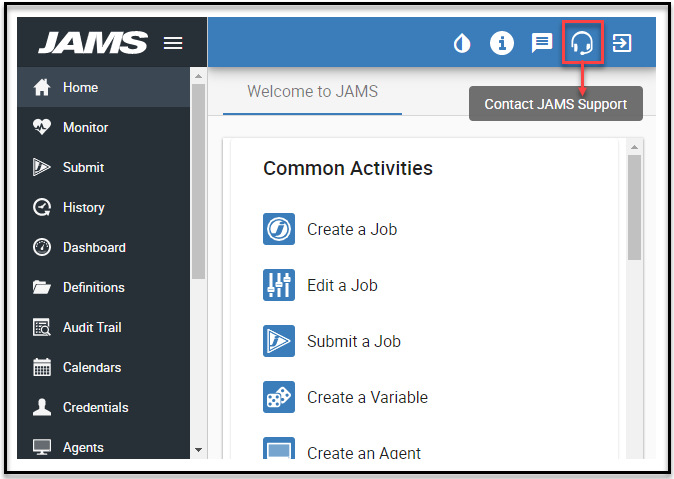Click the sidebar scrollbar thumb

point(198,181)
